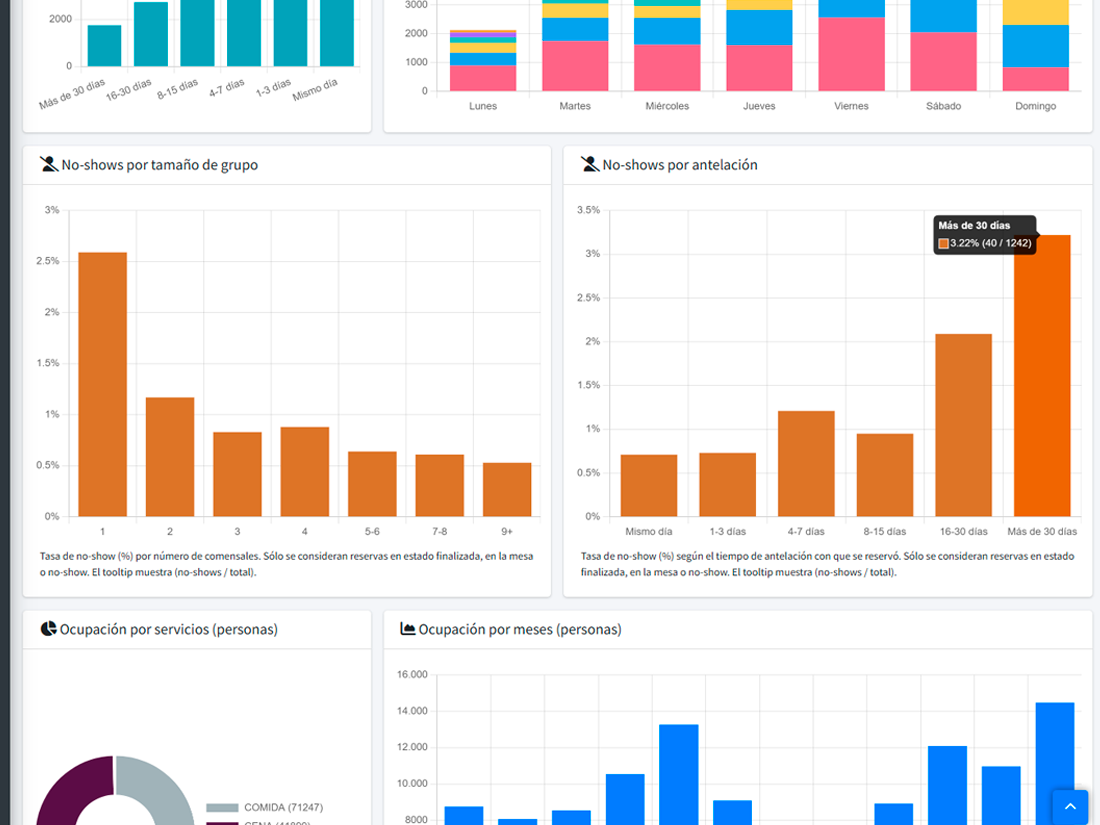Click the 'Domingo' axis label
Viewport: 1100px width, 825px height.
tap(1035, 106)
